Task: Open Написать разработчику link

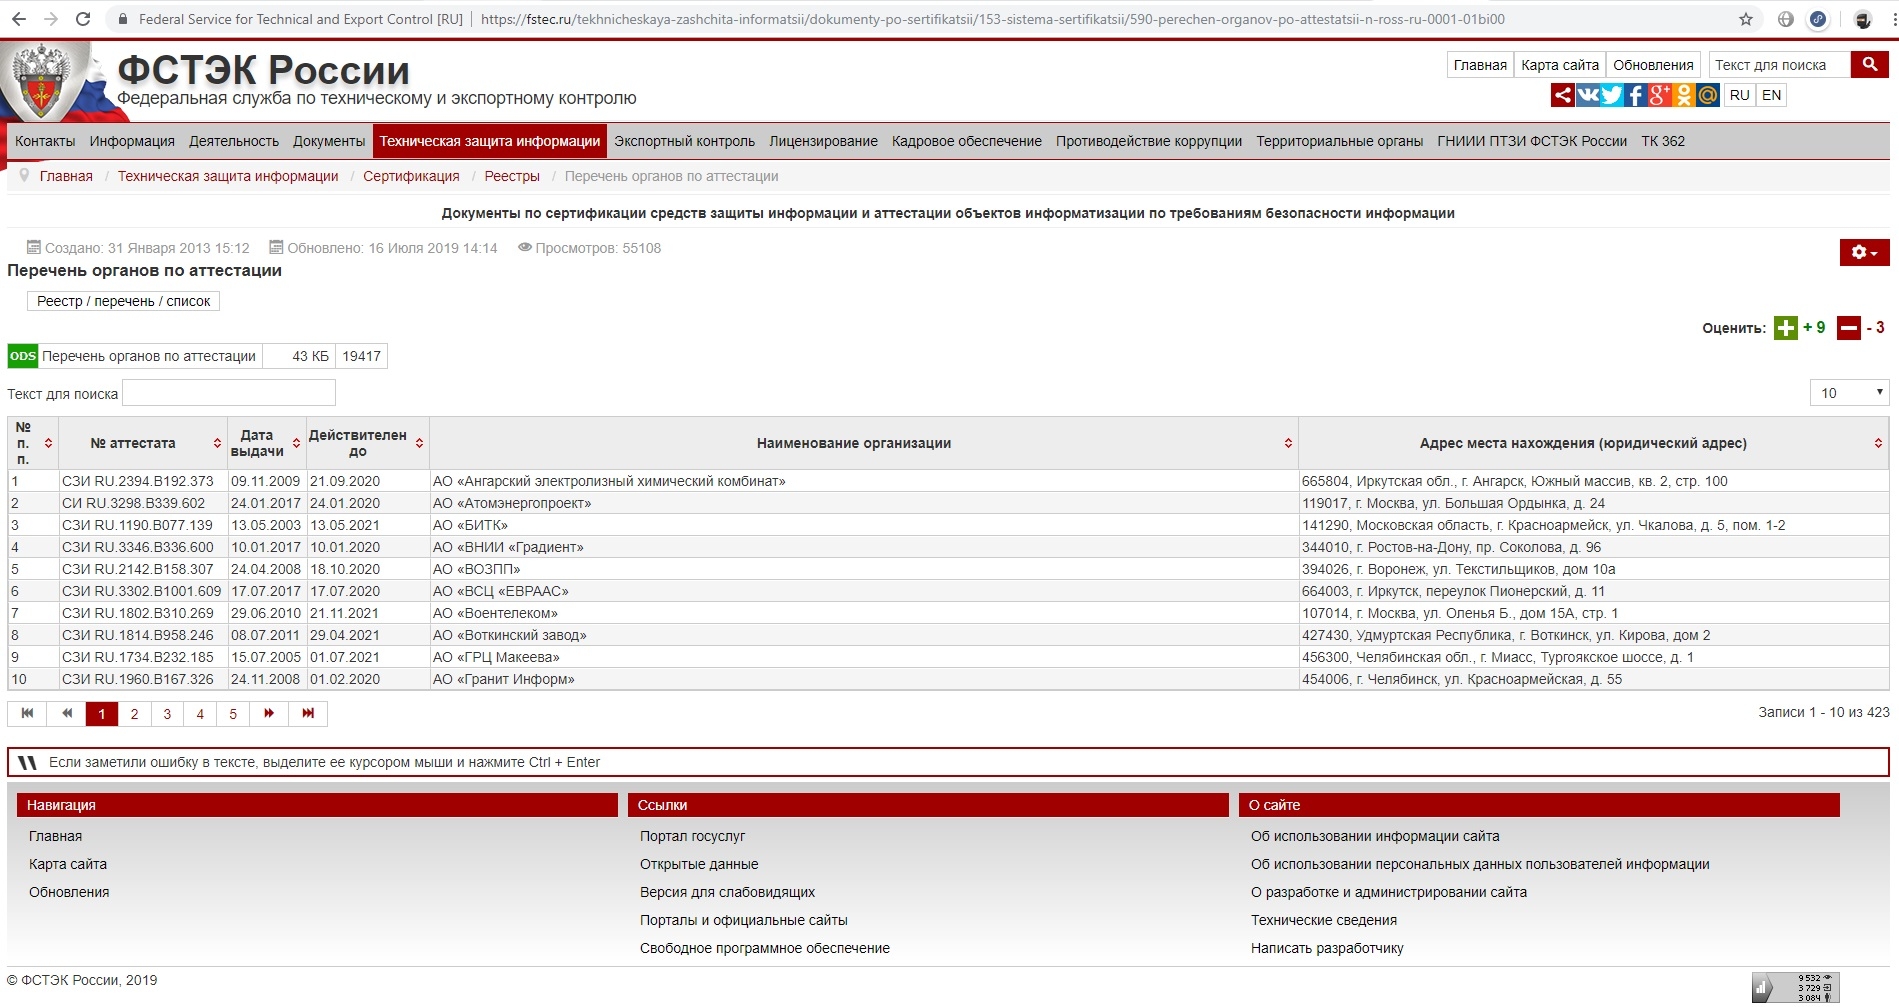Action: click(1327, 948)
